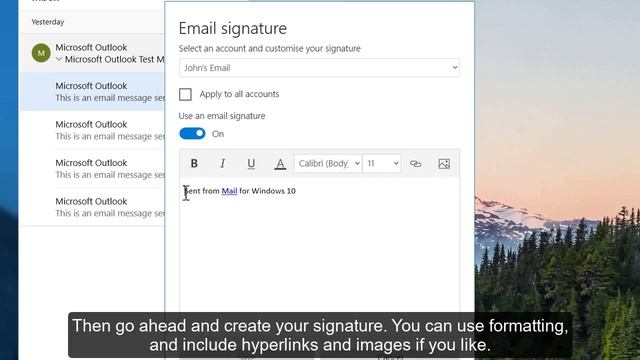
Task: Select the green M sender avatar
Action: (x=41, y=53)
